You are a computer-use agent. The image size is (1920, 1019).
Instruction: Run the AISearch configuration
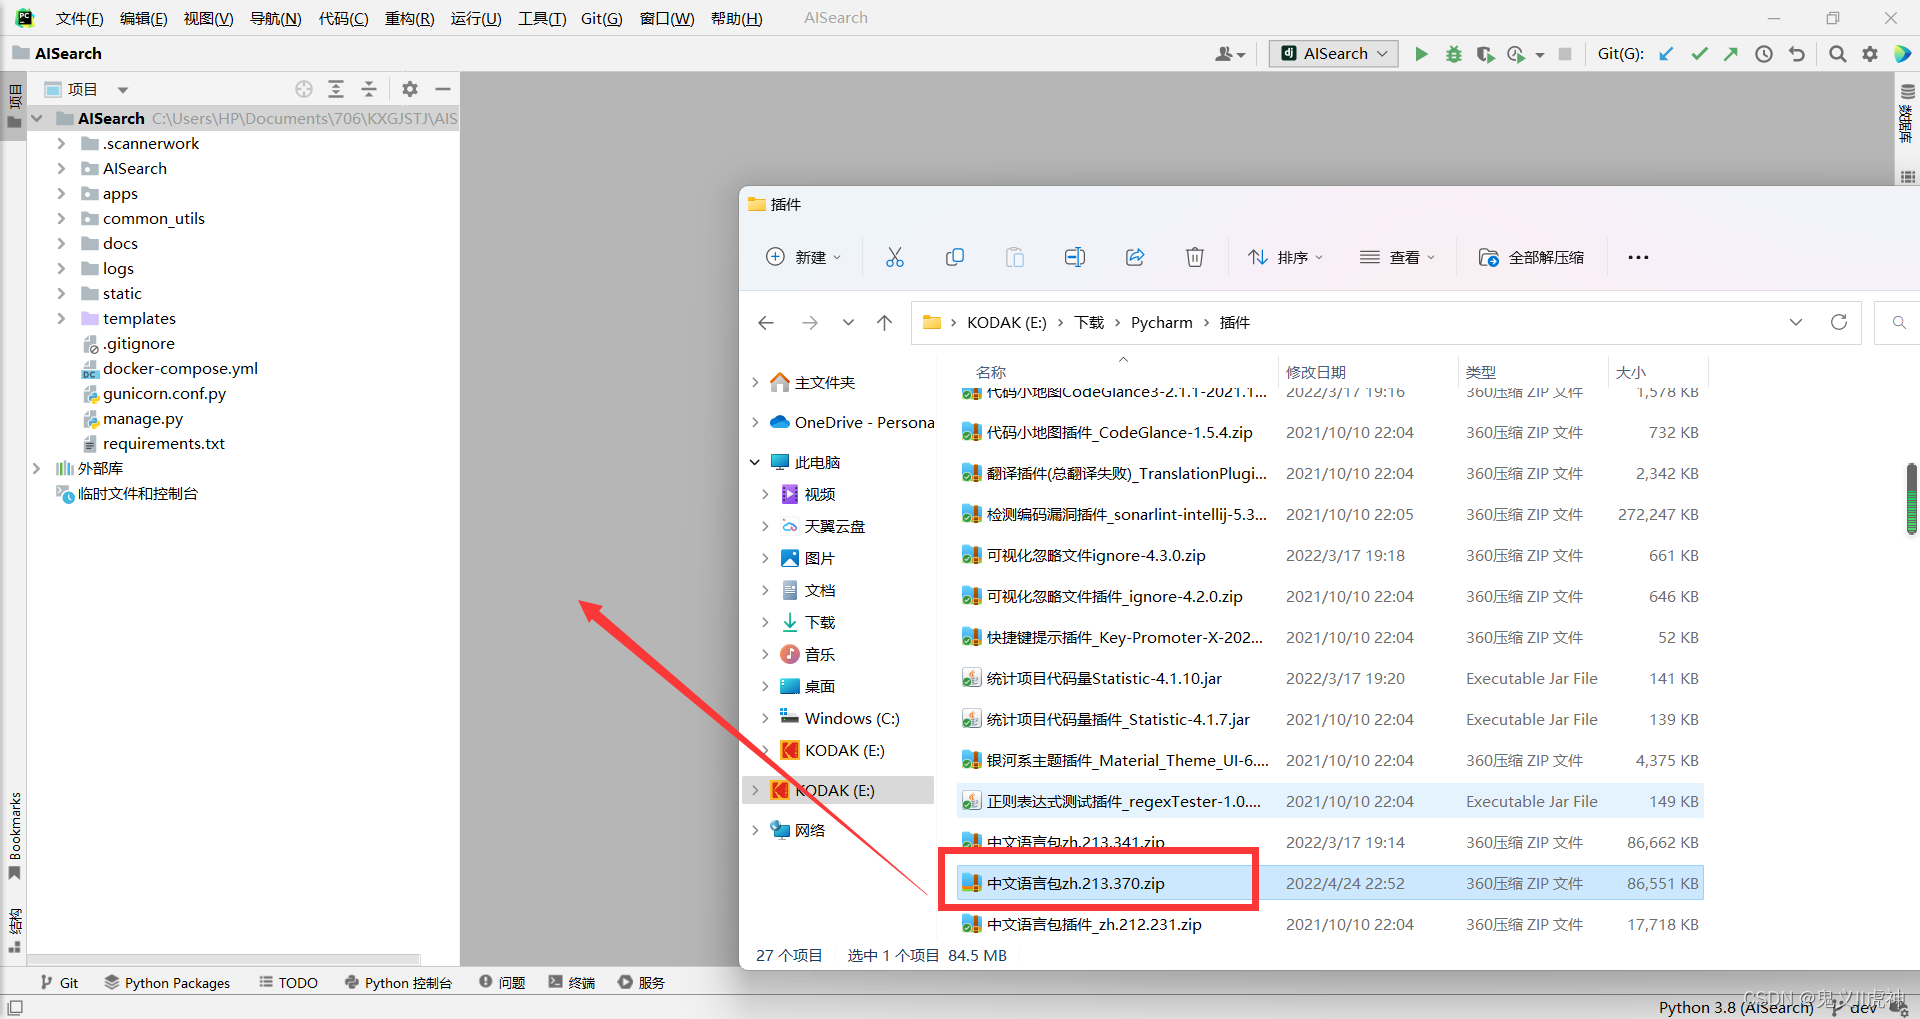tap(1421, 54)
